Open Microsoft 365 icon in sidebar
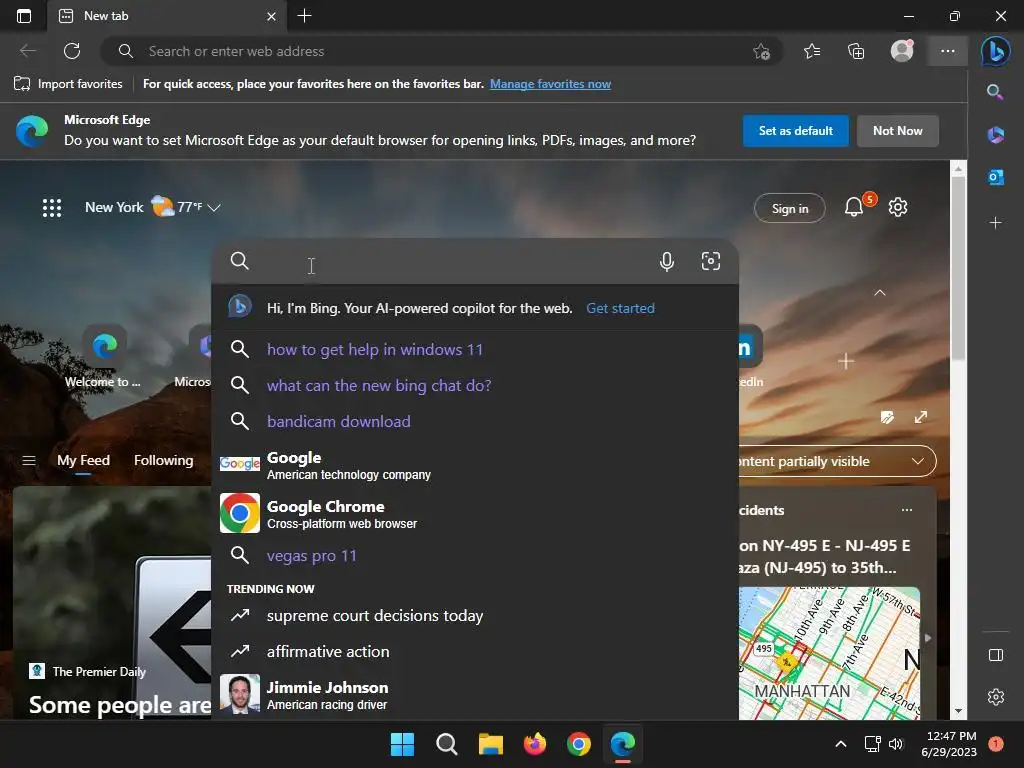 click(995, 135)
